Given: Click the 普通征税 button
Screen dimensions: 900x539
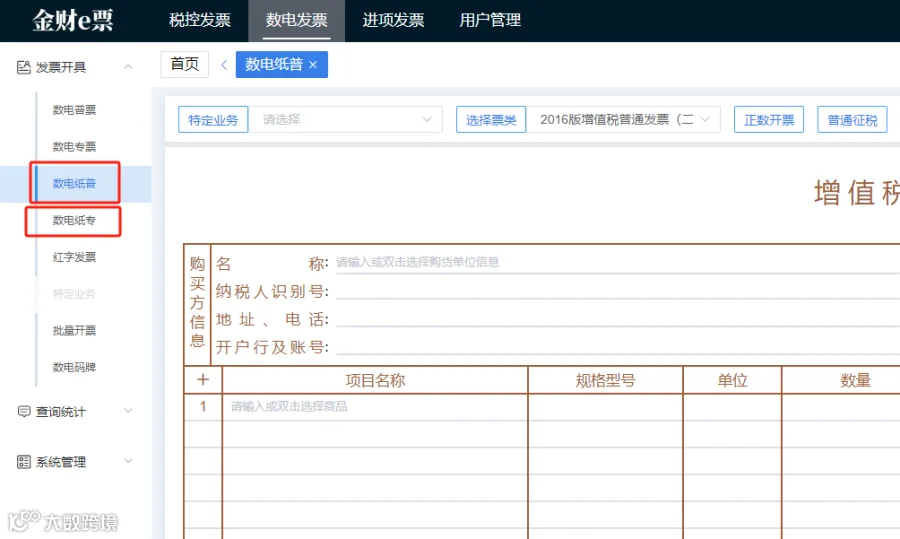Looking at the screenshot, I should tap(852, 119).
